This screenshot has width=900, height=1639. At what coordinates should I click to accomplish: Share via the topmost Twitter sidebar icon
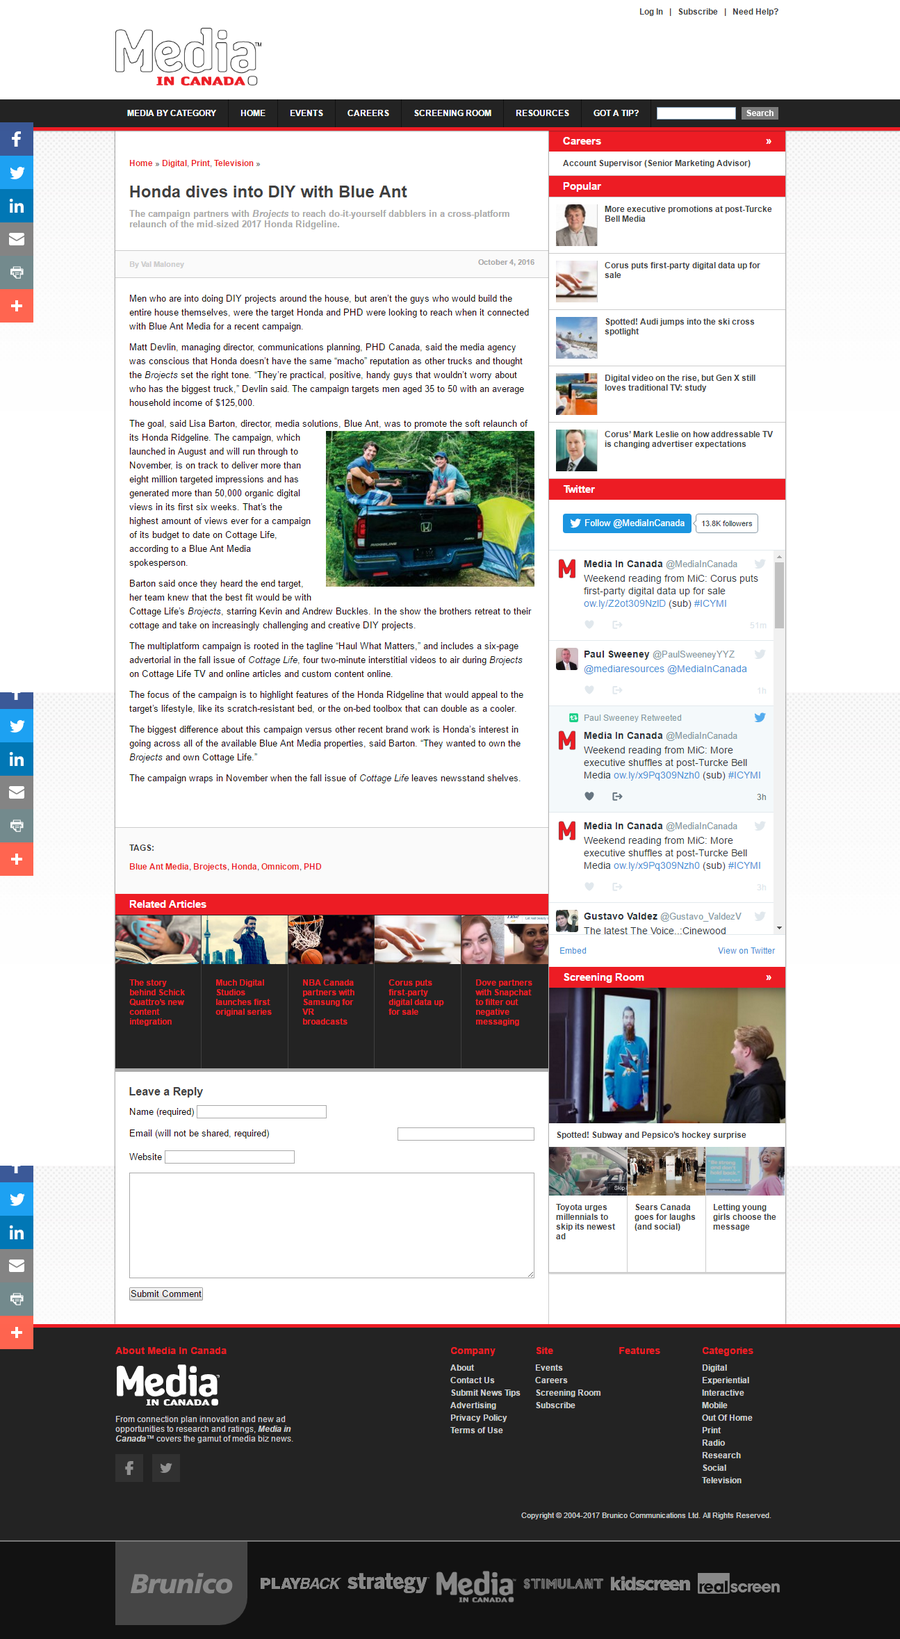click(16, 173)
